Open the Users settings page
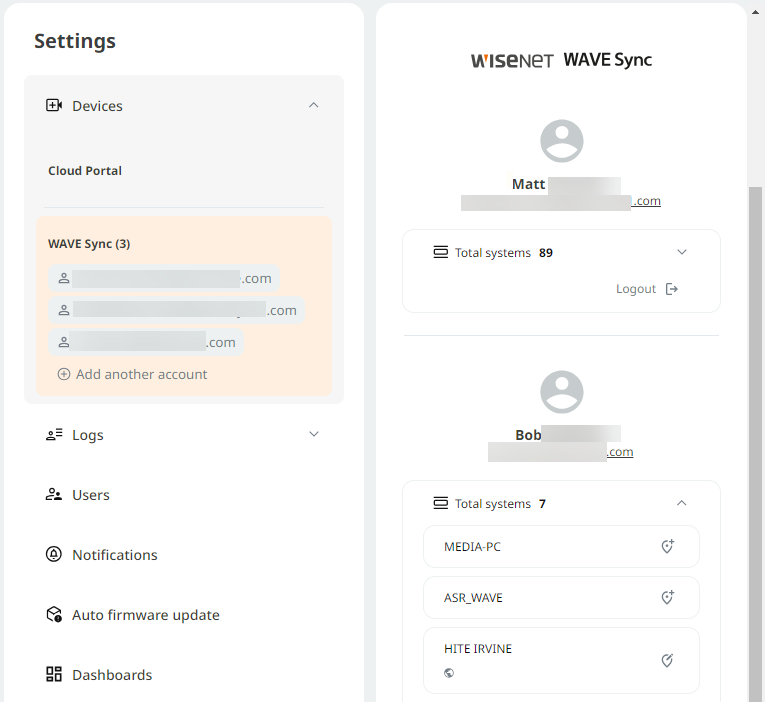This screenshot has width=765, height=702. tap(91, 495)
